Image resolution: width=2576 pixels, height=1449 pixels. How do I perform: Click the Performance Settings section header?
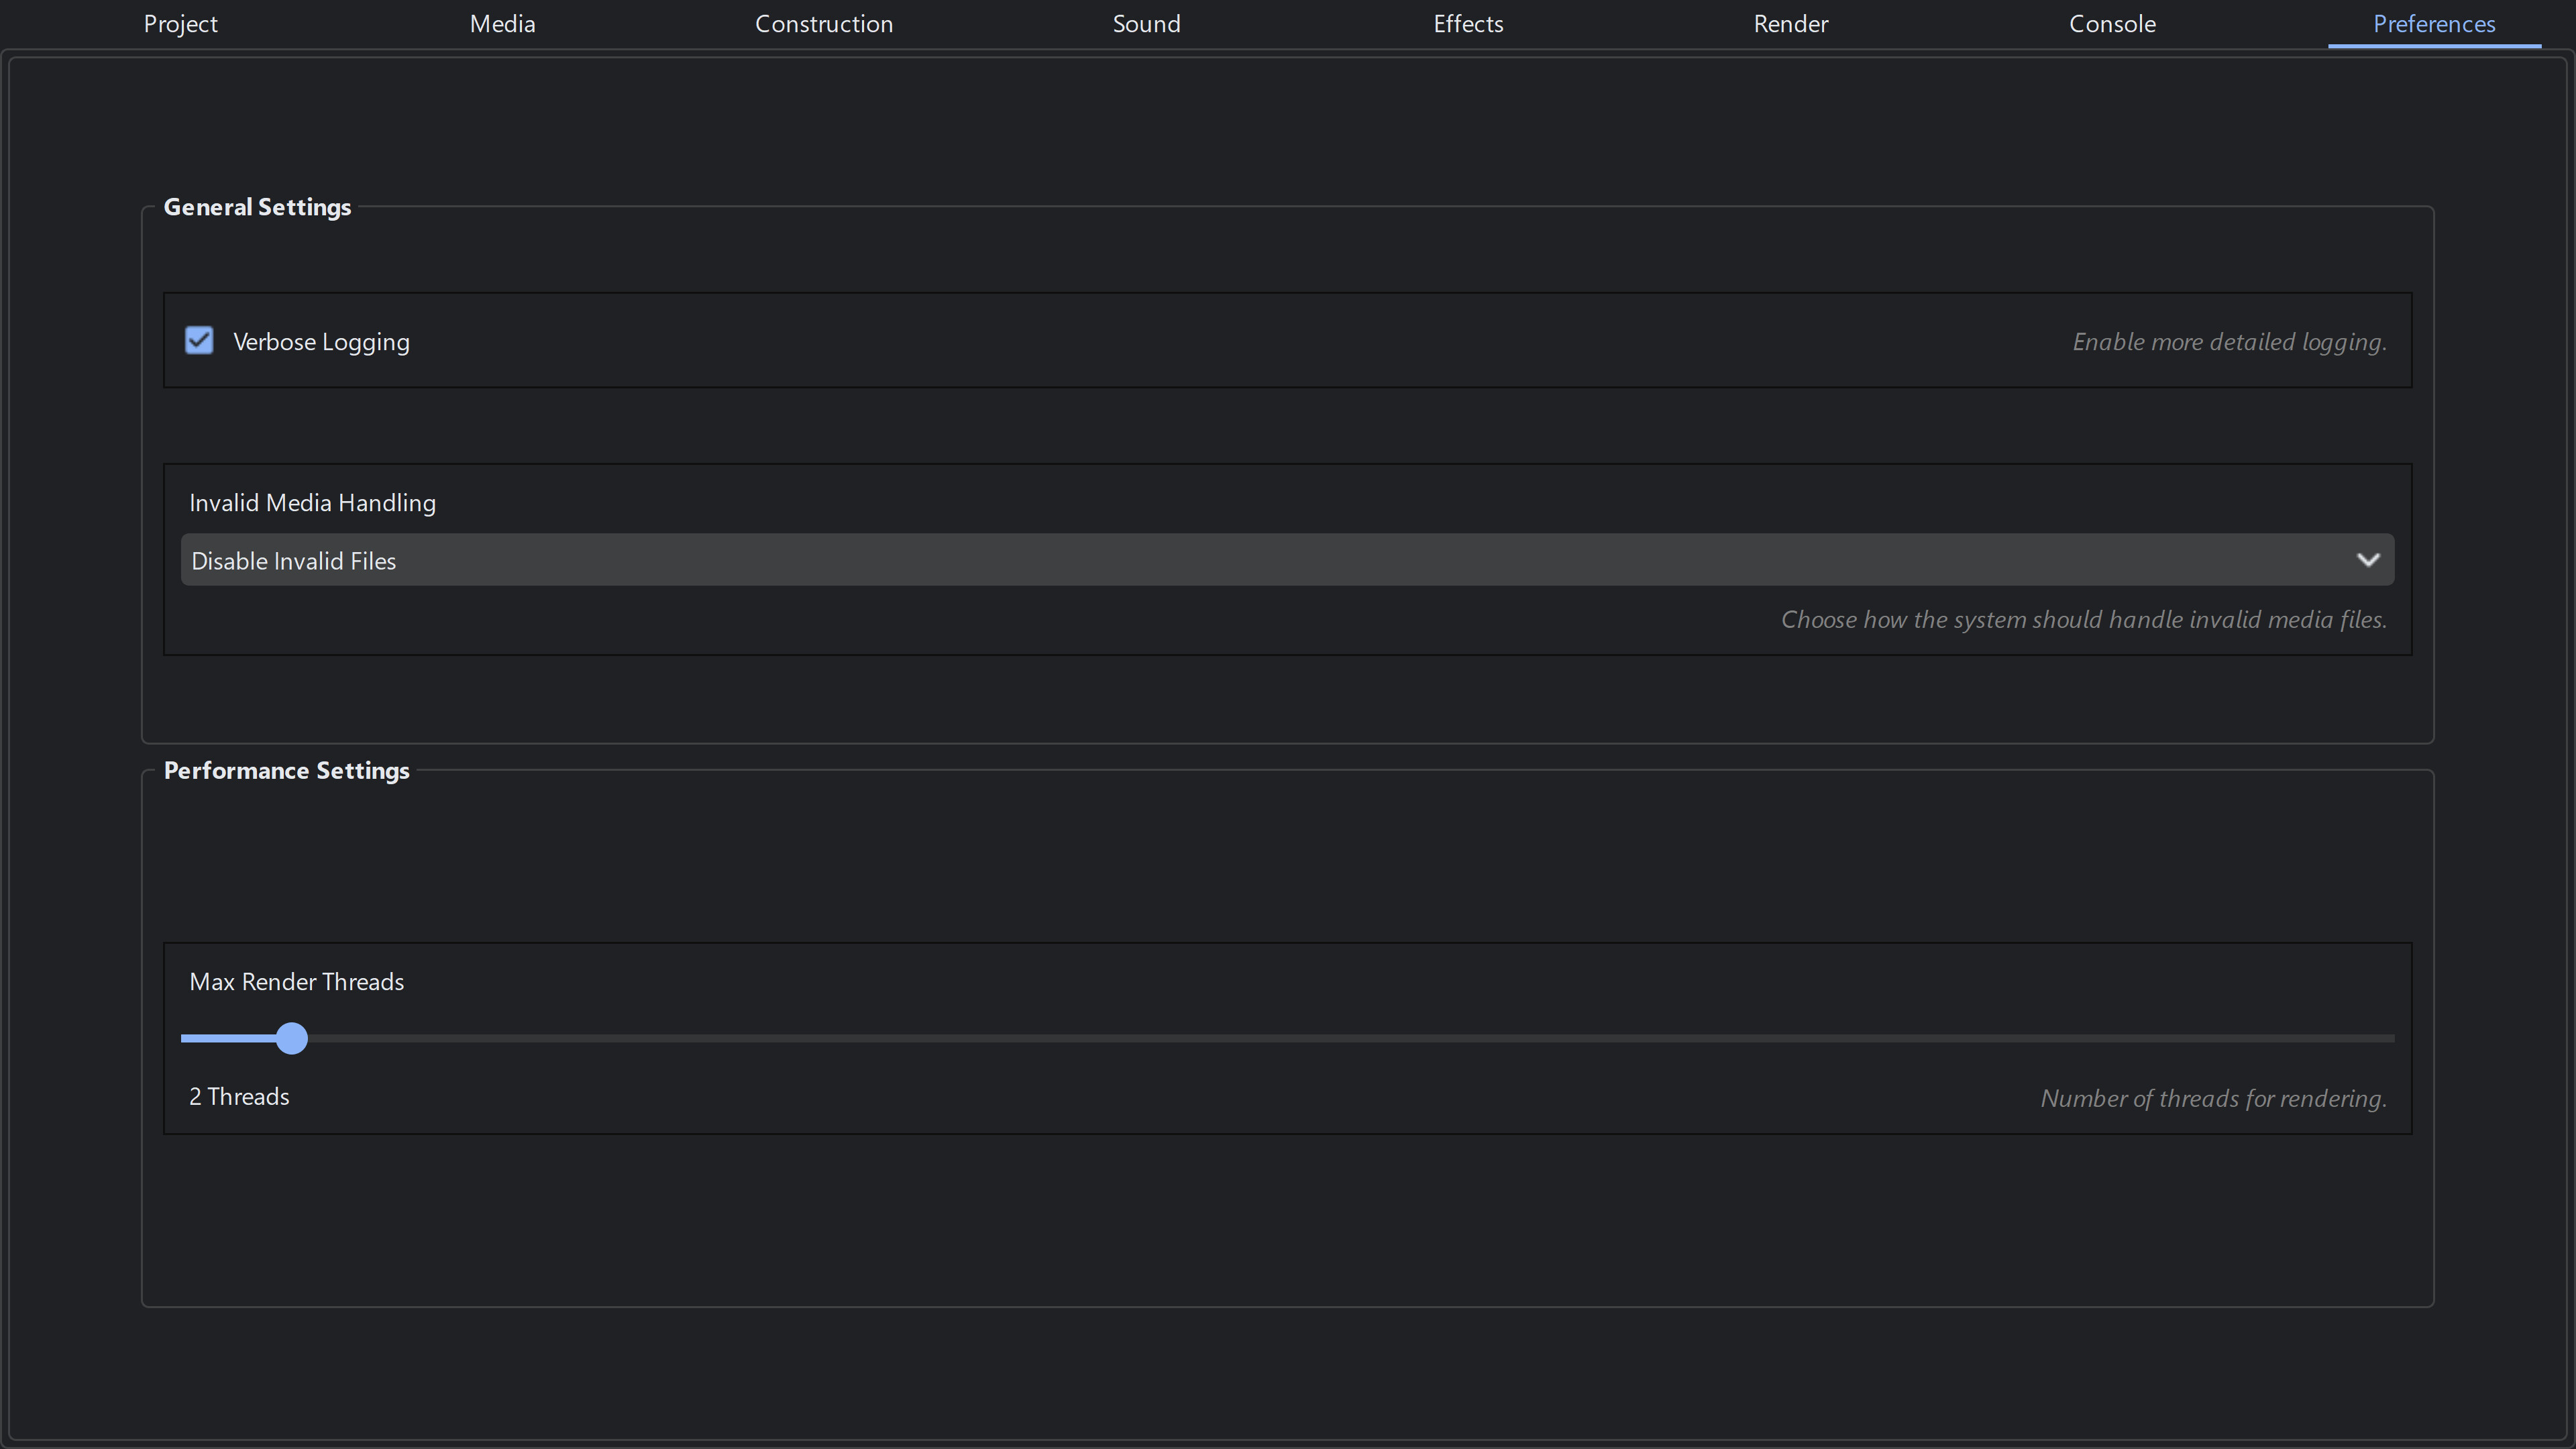click(x=286, y=770)
